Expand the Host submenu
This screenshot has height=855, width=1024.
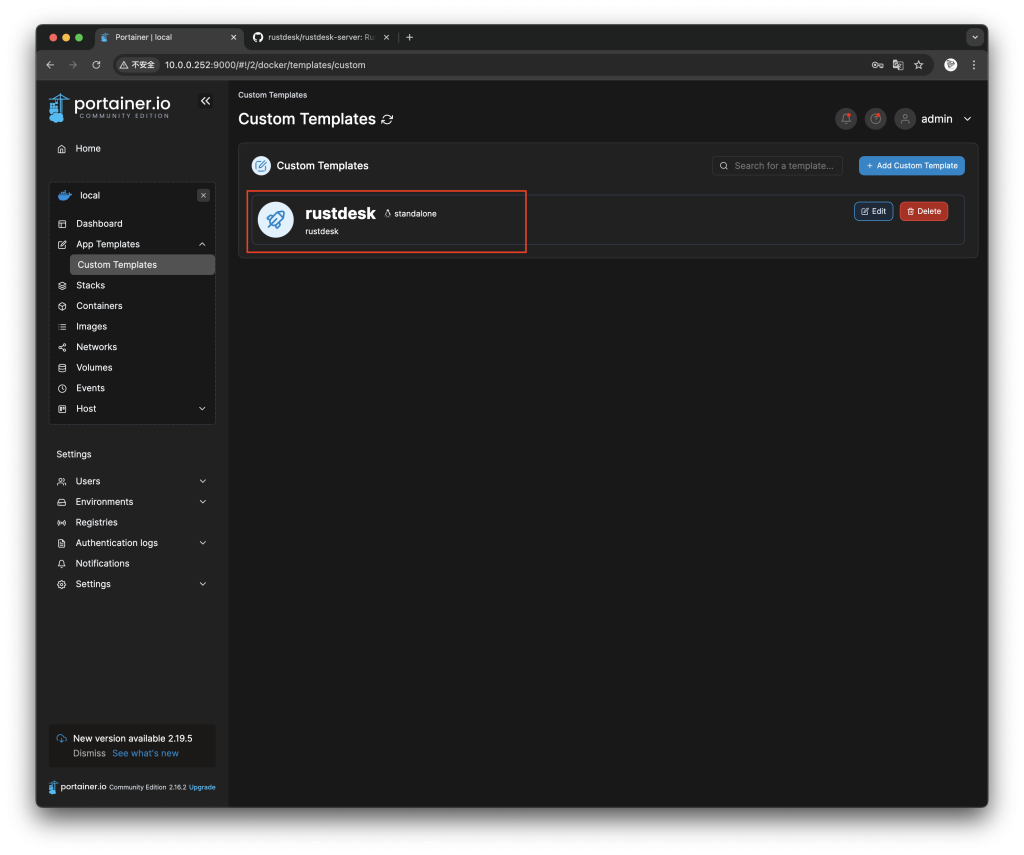coord(202,409)
